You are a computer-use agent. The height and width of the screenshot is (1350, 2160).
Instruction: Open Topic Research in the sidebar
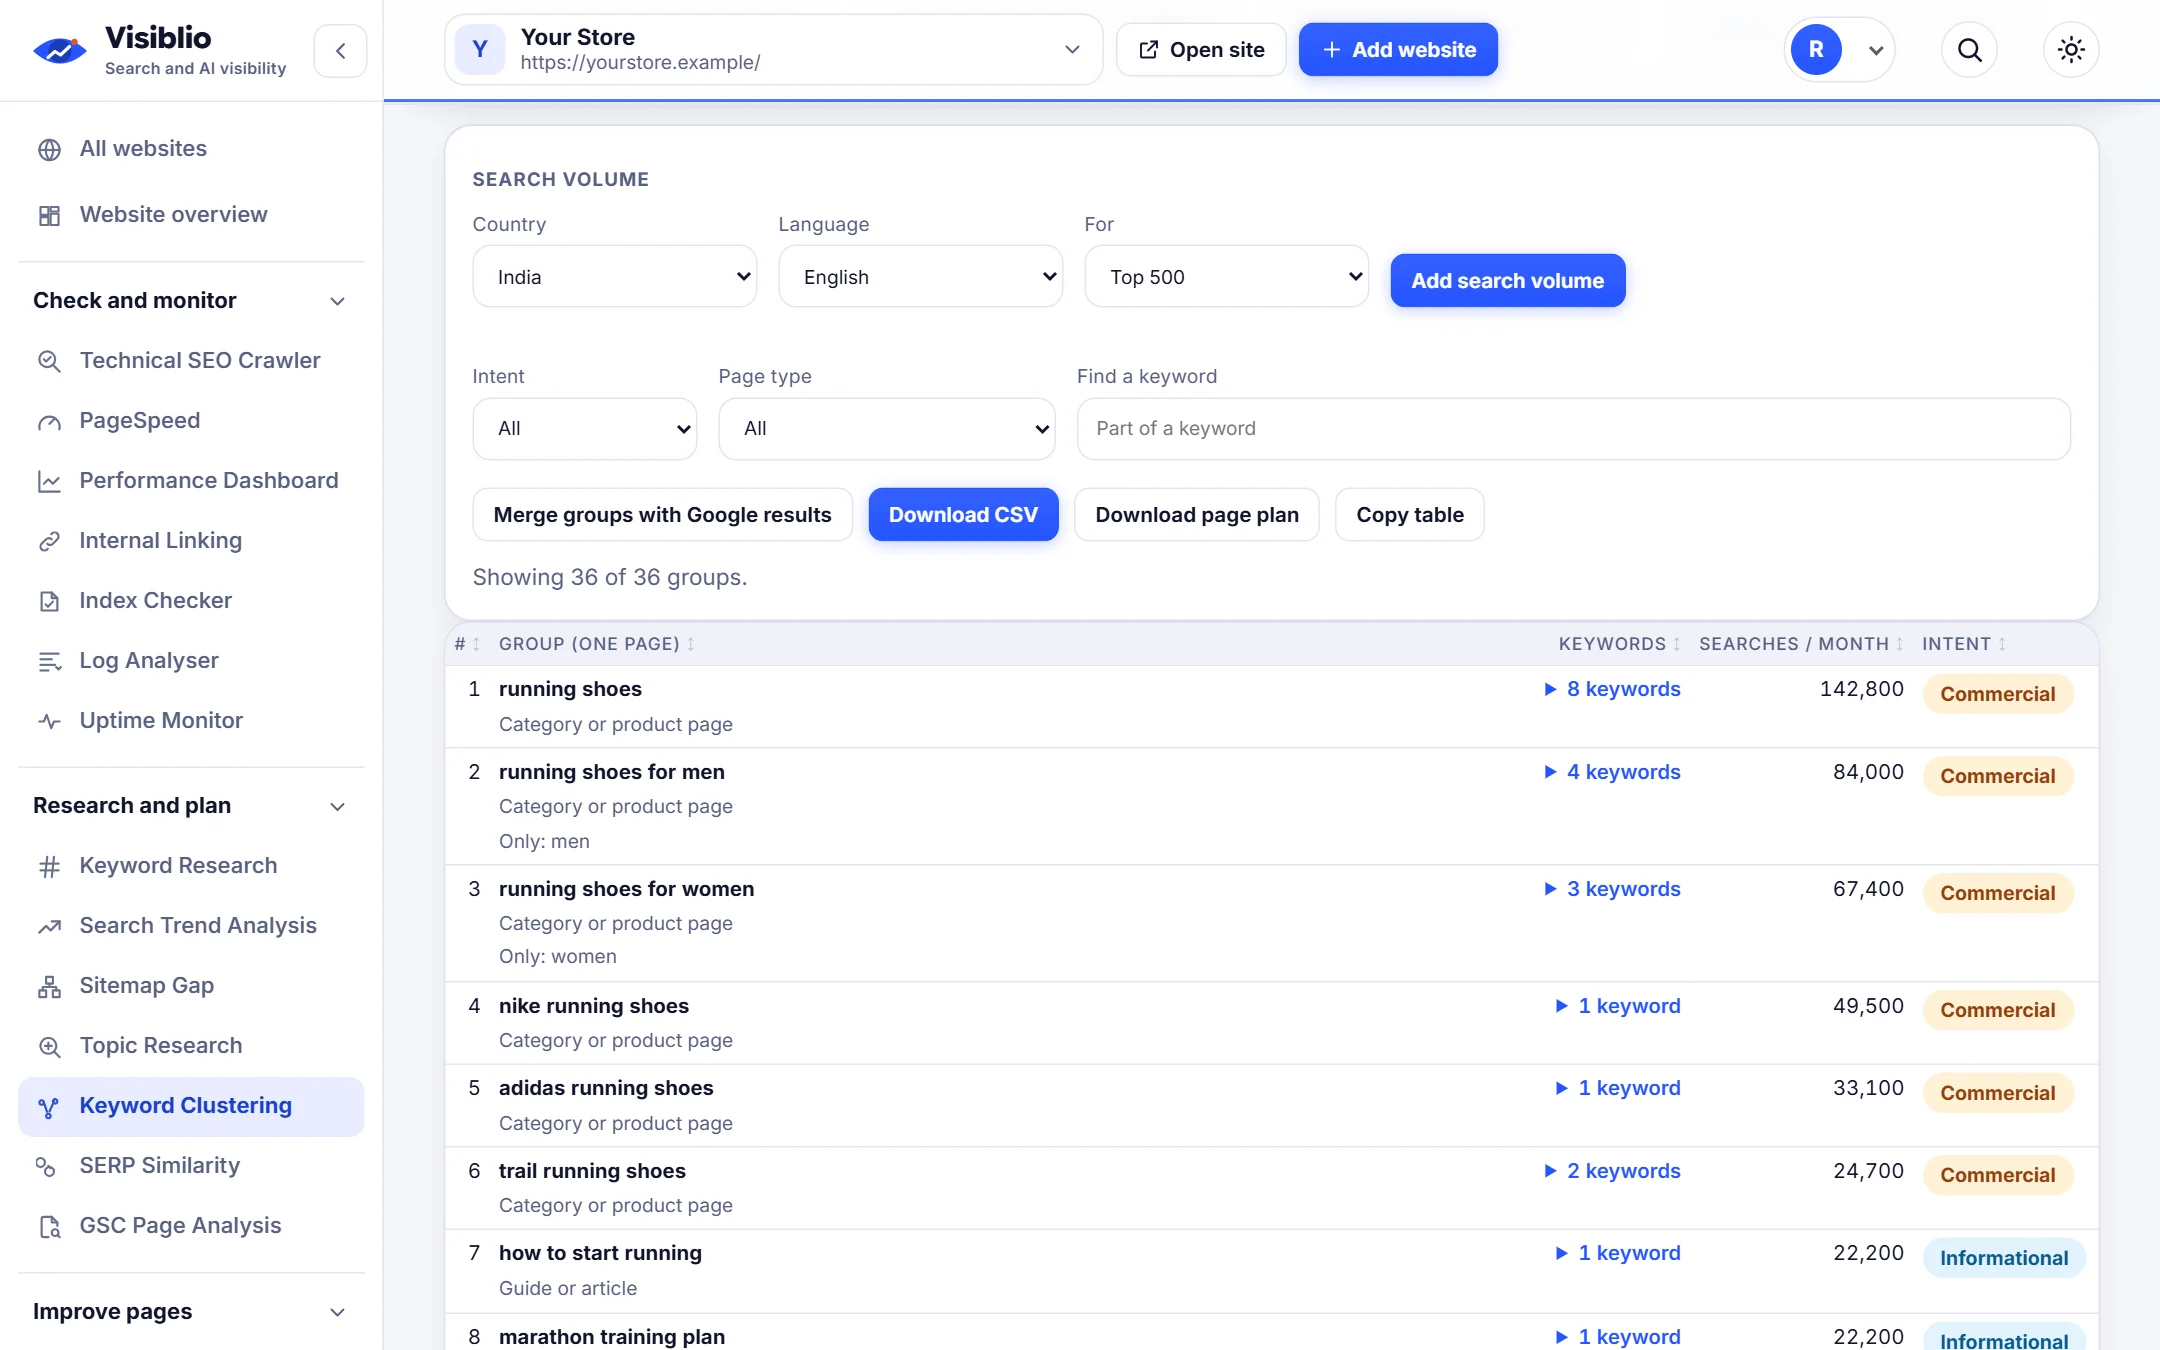[191, 1046]
